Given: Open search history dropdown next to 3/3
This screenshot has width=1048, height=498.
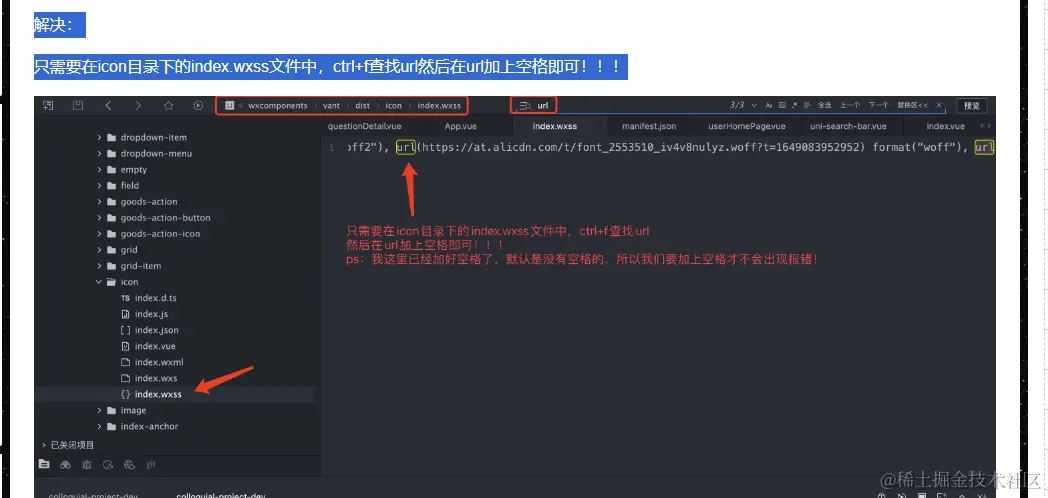Looking at the screenshot, I should 755,106.
